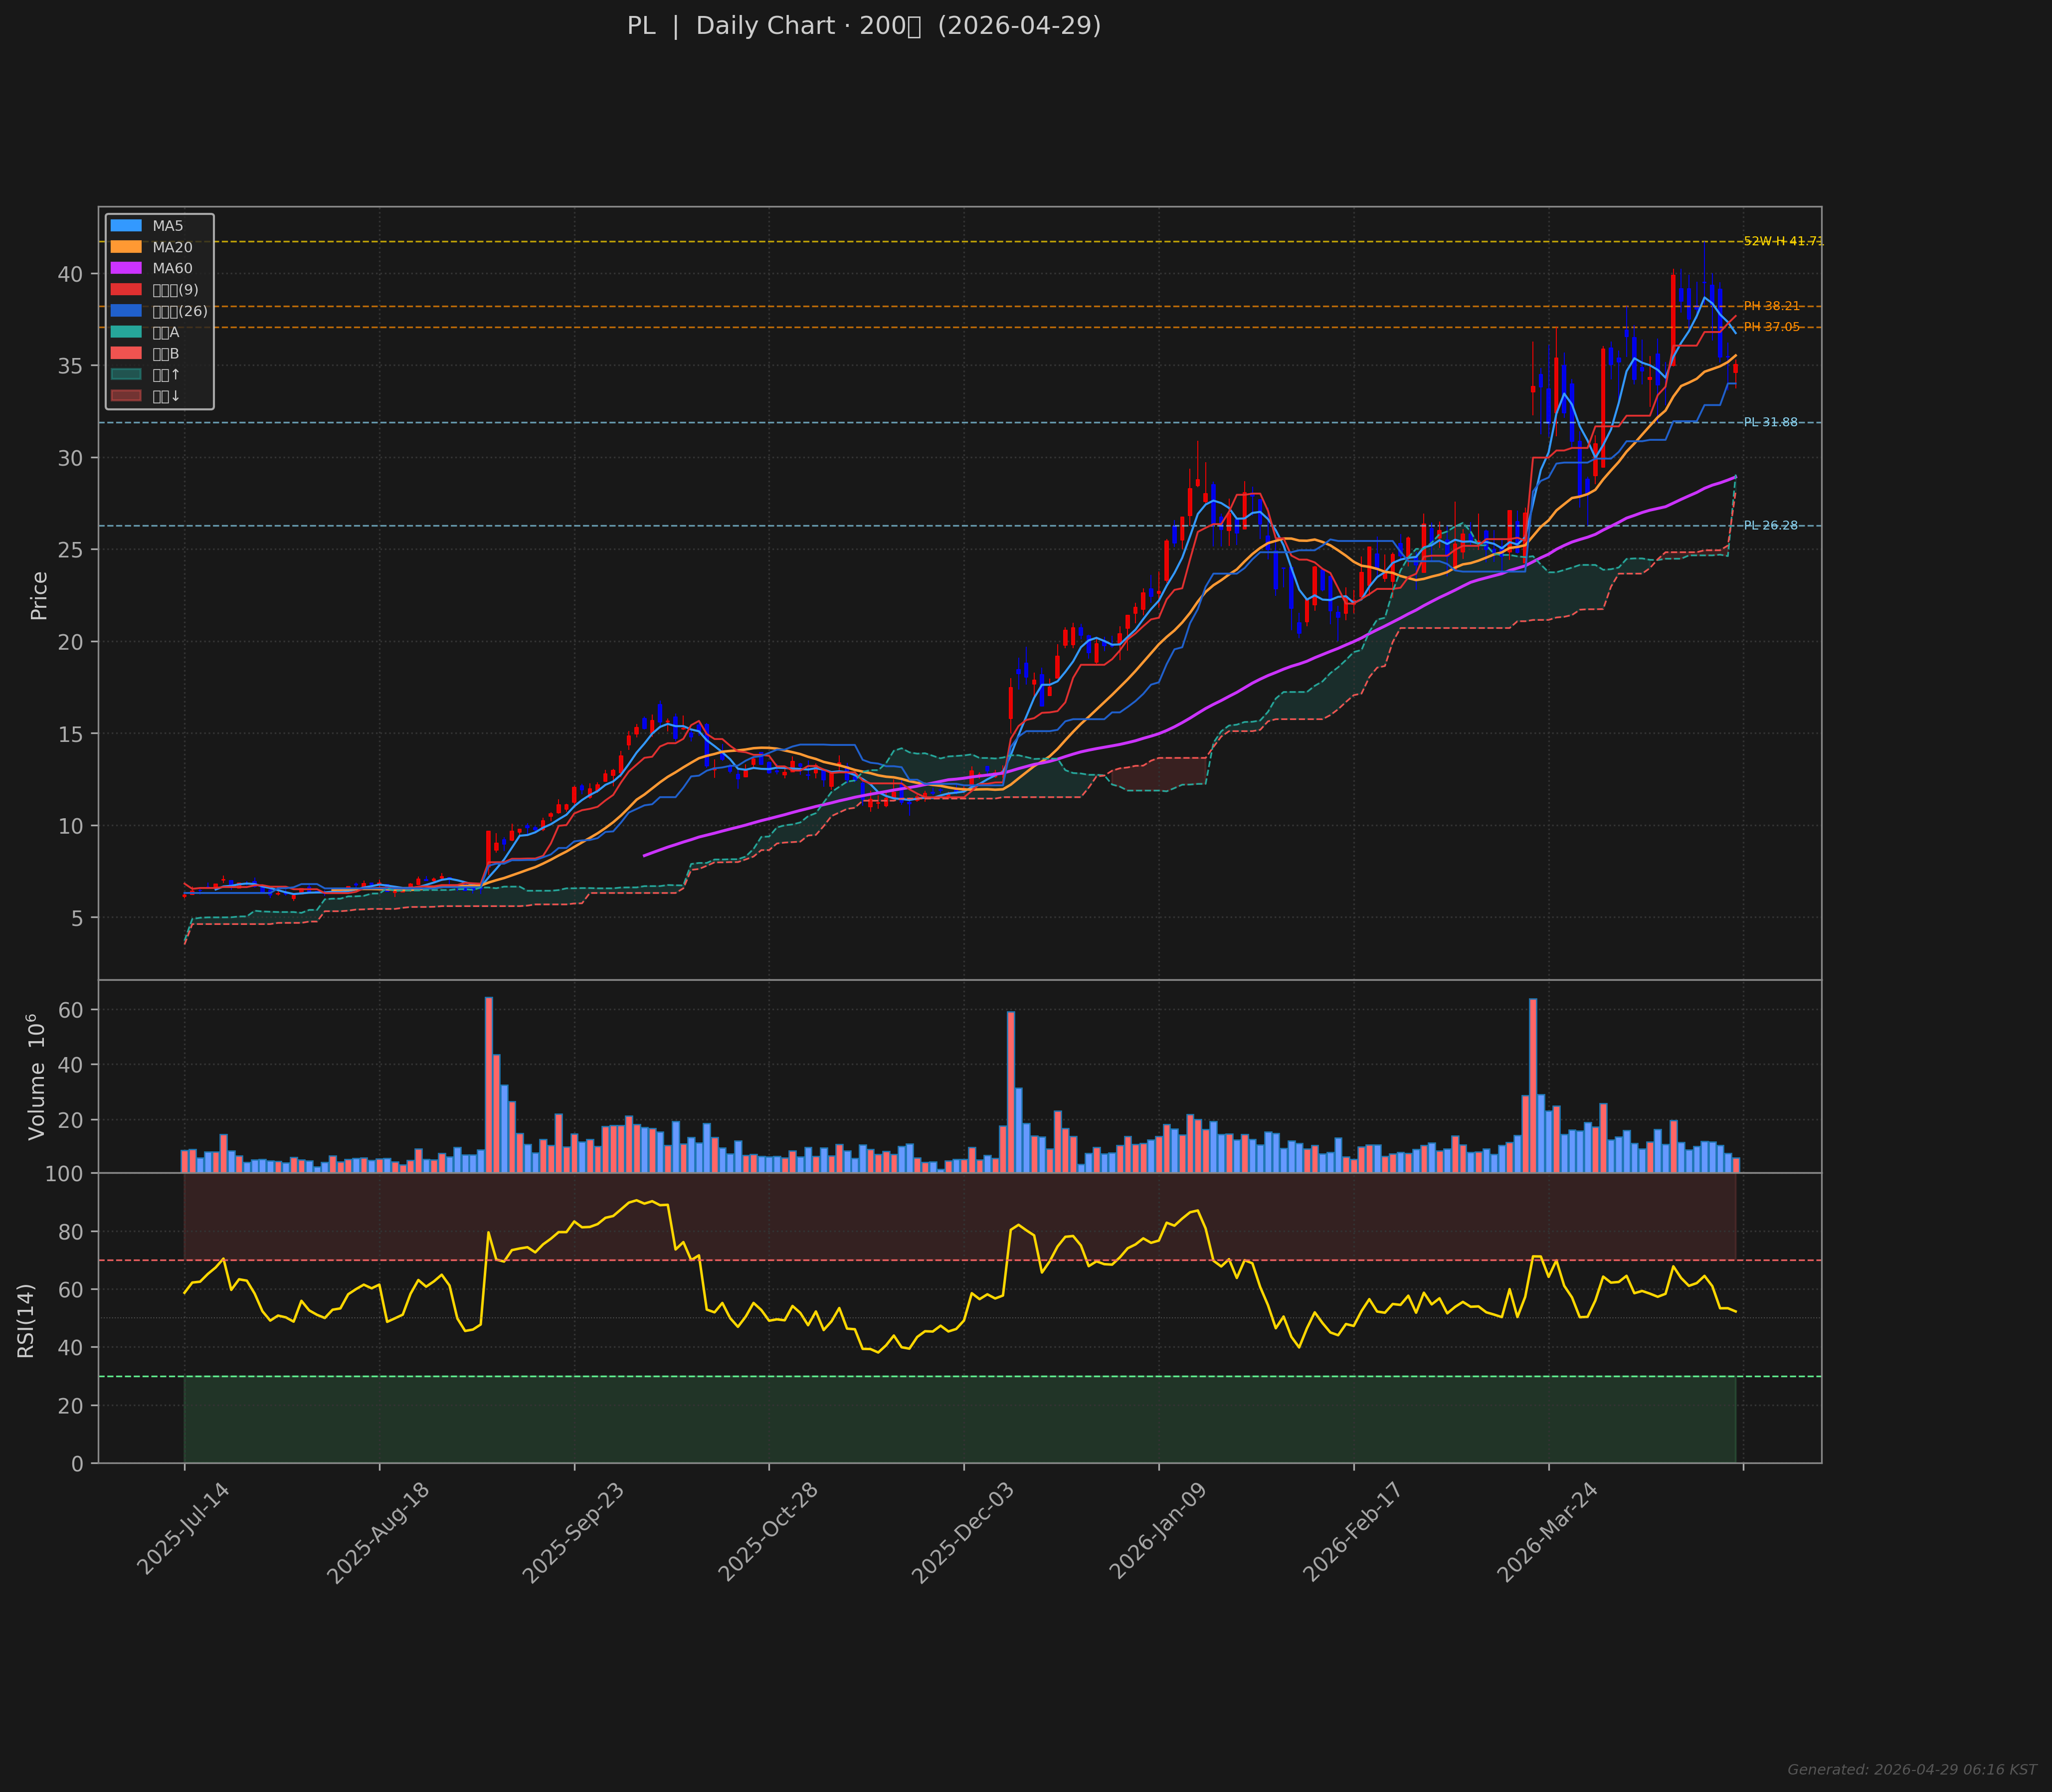This screenshot has height=1792, width=2052.
Task: Click the PL 31.88 support label
Action: 1770,423
